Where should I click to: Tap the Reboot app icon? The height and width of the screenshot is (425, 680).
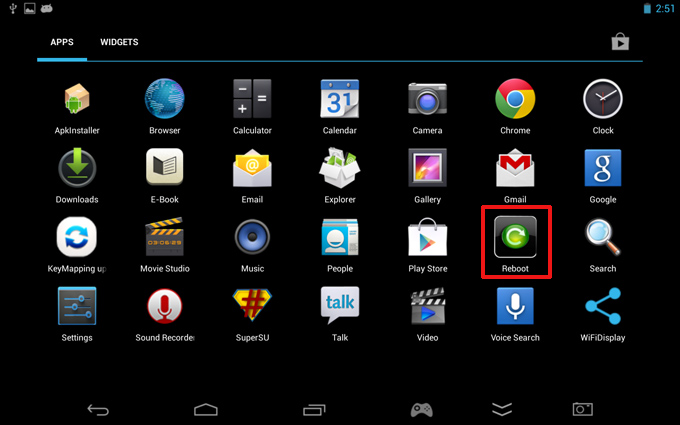515,237
